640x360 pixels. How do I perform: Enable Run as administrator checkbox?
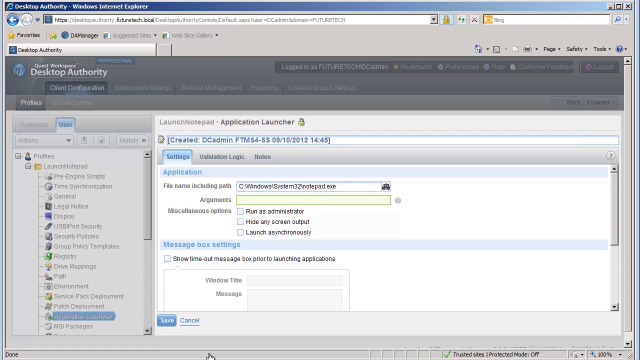coord(240,211)
